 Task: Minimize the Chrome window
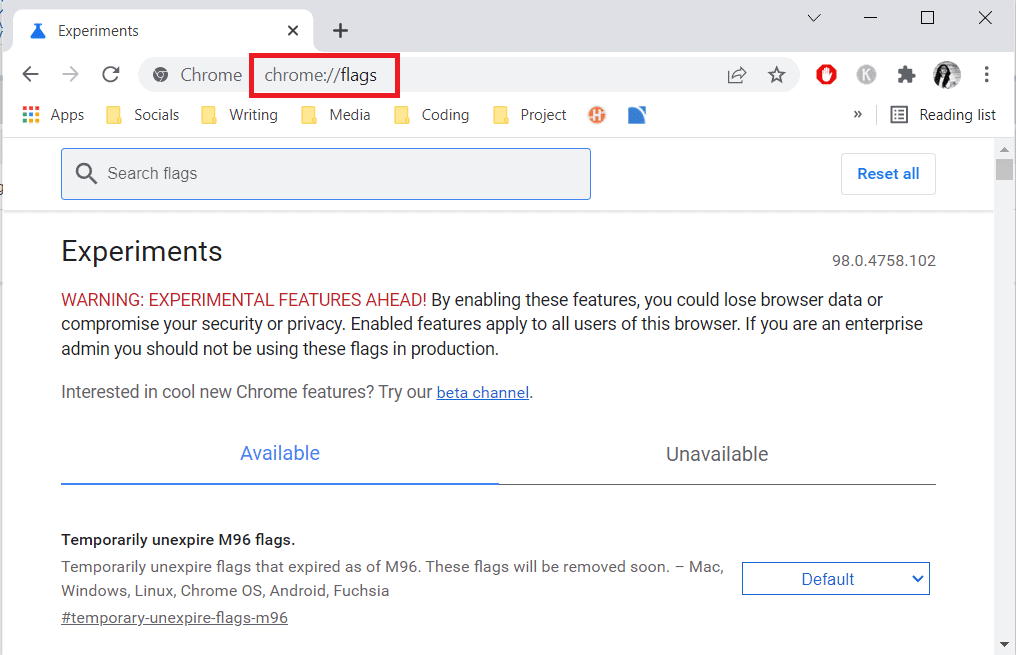tap(870, 18)
